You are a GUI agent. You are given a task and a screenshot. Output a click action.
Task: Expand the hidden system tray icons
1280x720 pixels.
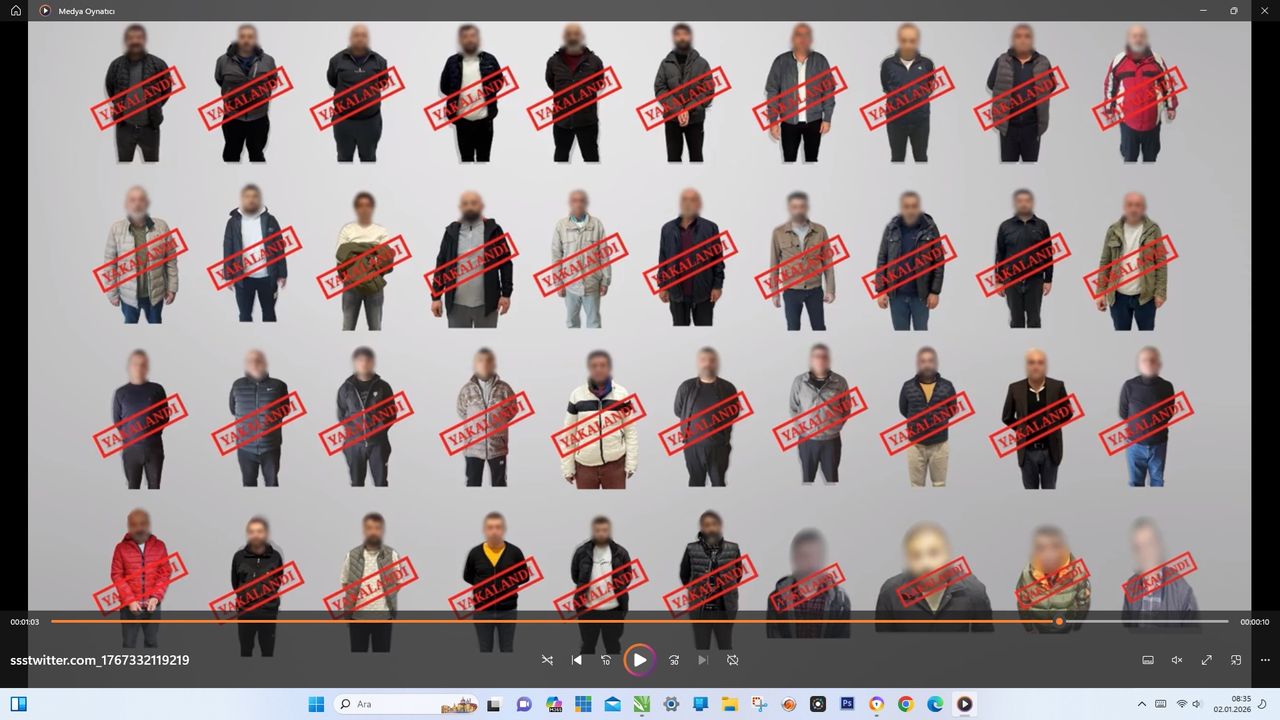(1142, 704)
